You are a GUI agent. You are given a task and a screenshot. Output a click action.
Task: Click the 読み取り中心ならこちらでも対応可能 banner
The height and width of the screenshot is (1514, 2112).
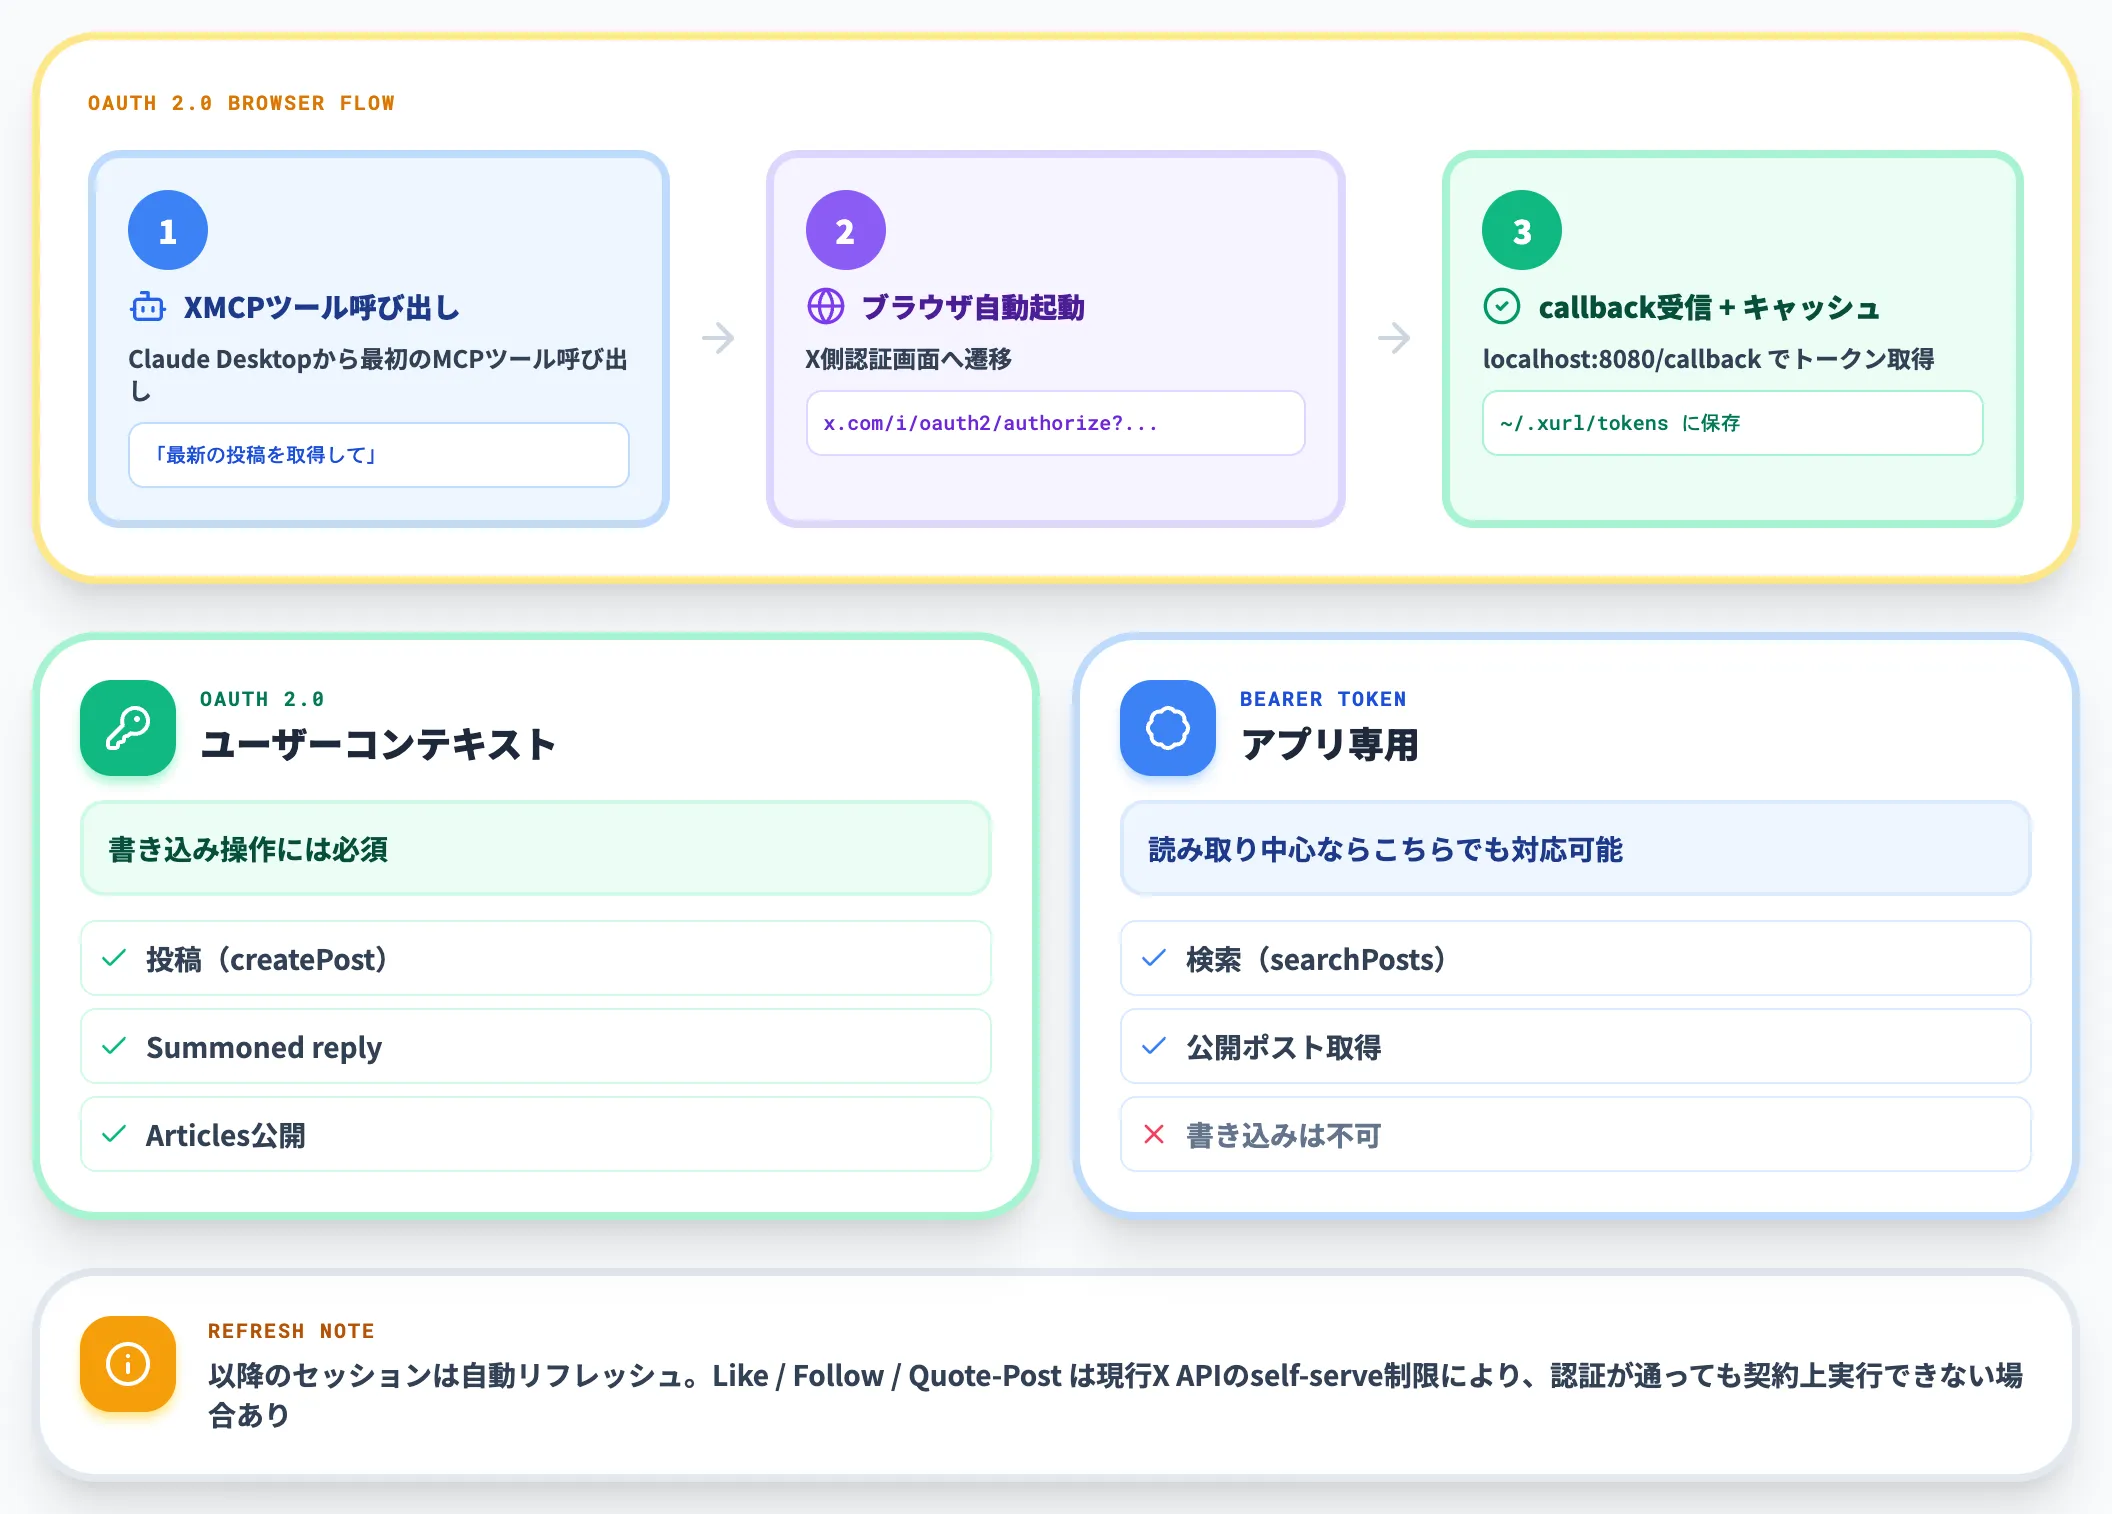(x=1576, y=848)
